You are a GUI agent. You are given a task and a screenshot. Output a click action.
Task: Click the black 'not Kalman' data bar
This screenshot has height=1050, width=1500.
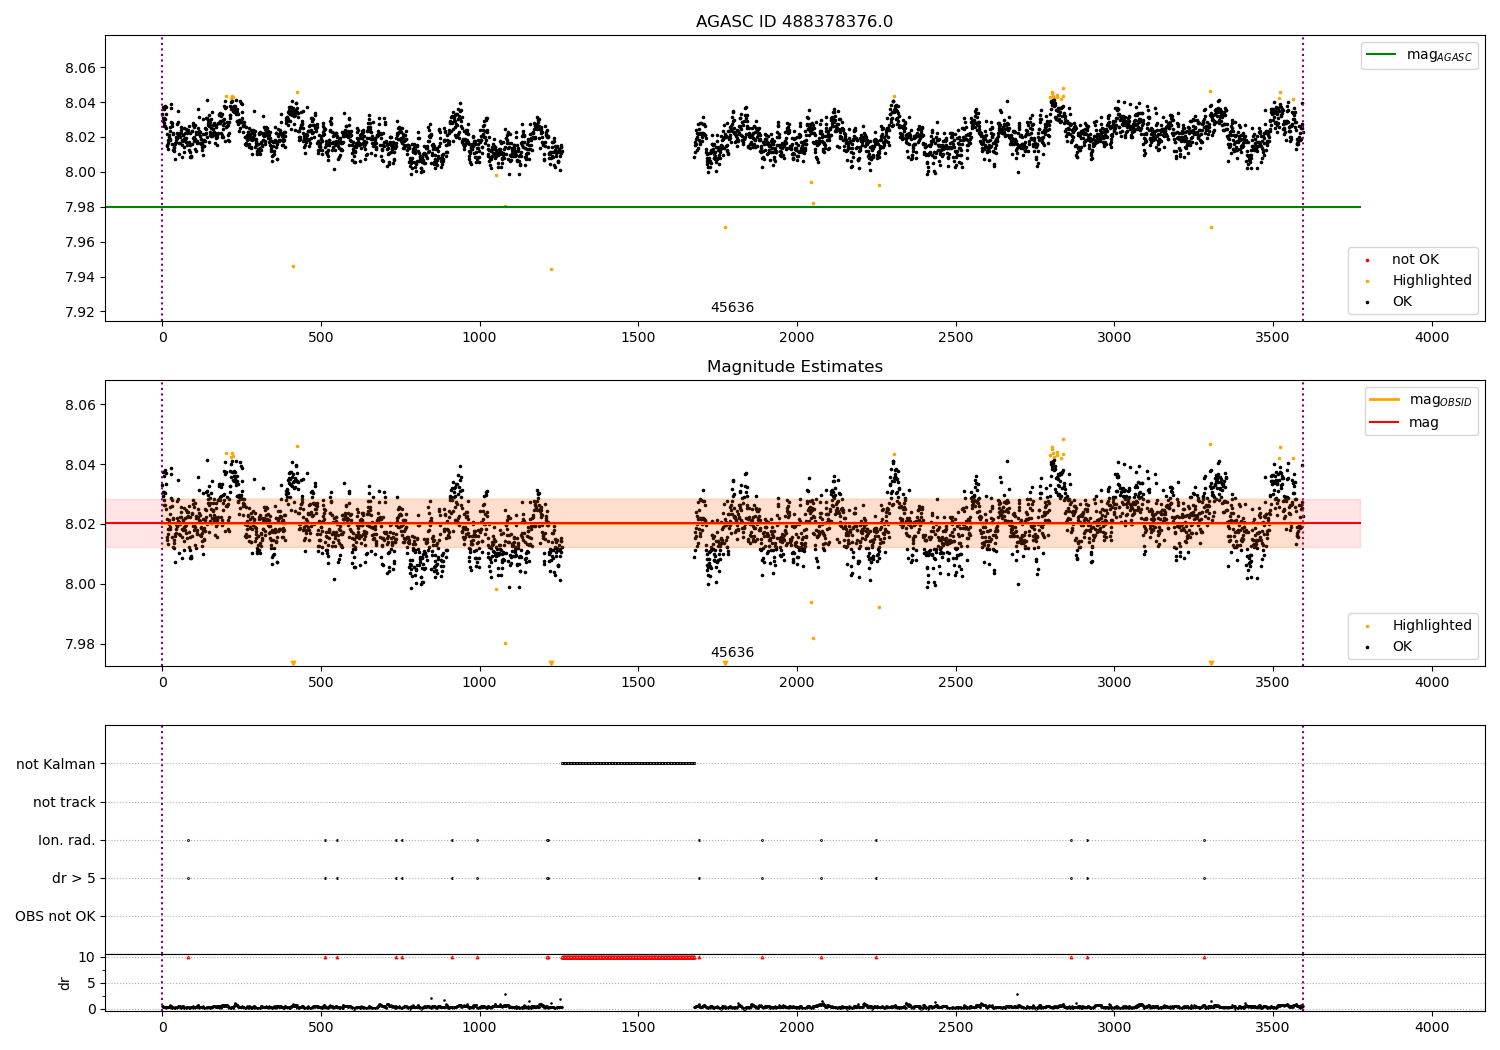[x=628, y=763]
